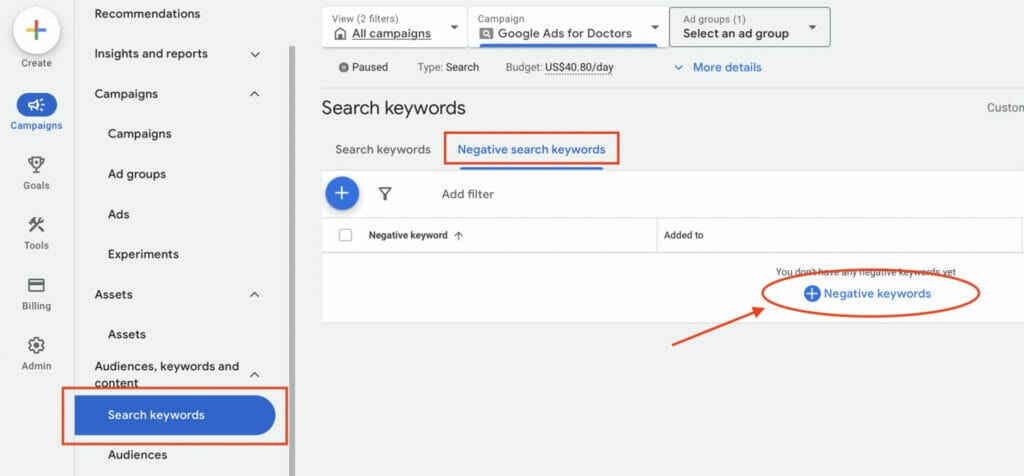Open the Admin gear icon
The height and width of the screenshot is (476, 1024).
point(36,346)
